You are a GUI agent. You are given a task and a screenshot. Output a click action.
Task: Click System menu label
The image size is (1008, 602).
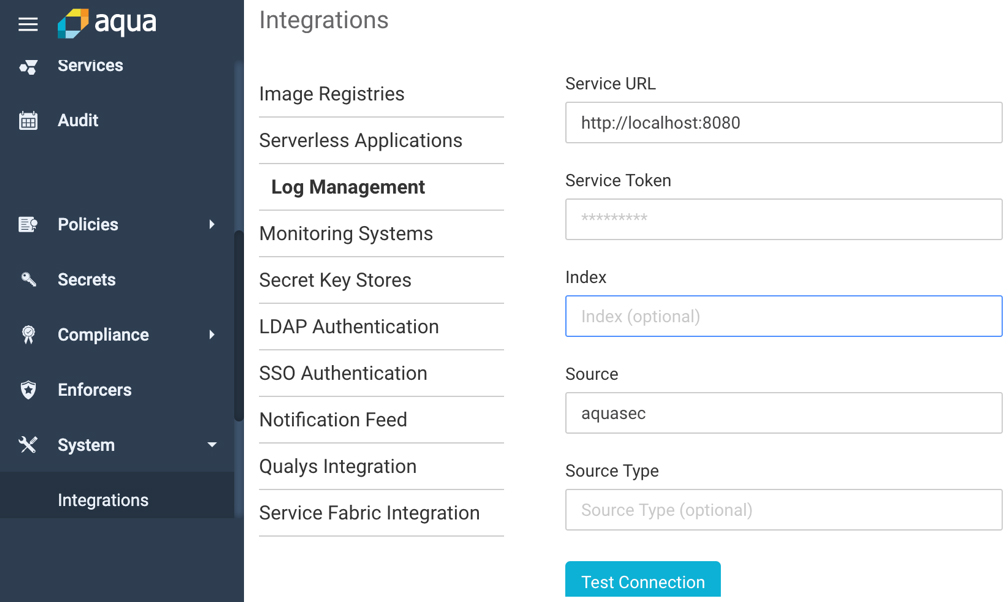(x=86, y=445)
